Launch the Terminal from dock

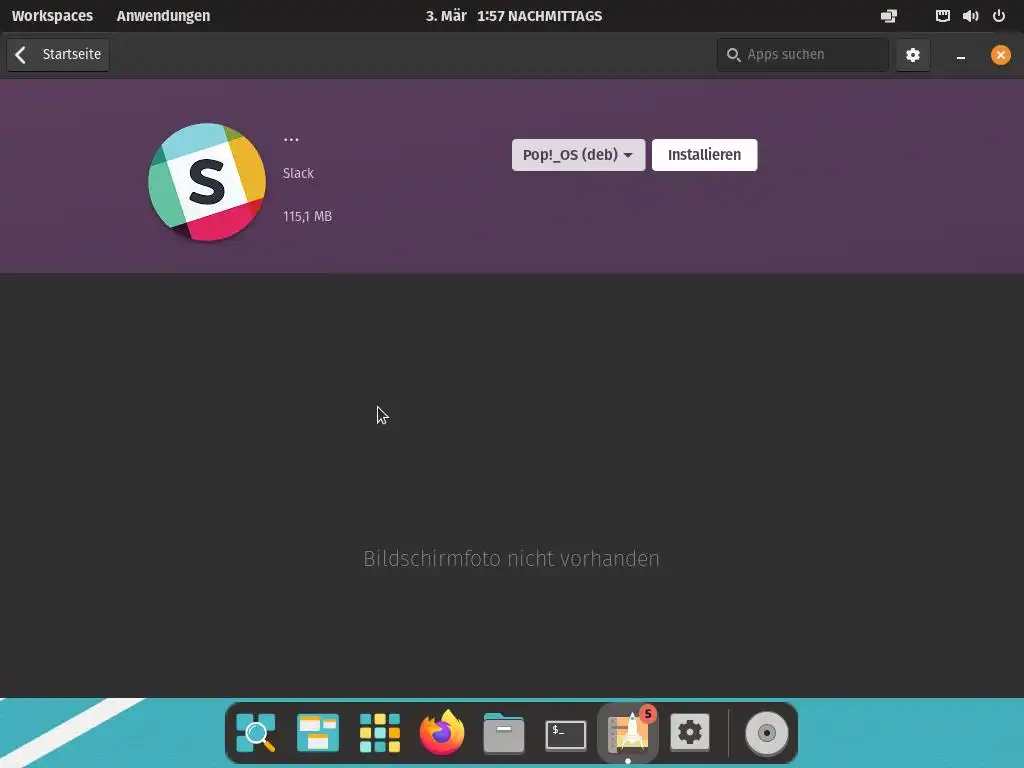566,735
